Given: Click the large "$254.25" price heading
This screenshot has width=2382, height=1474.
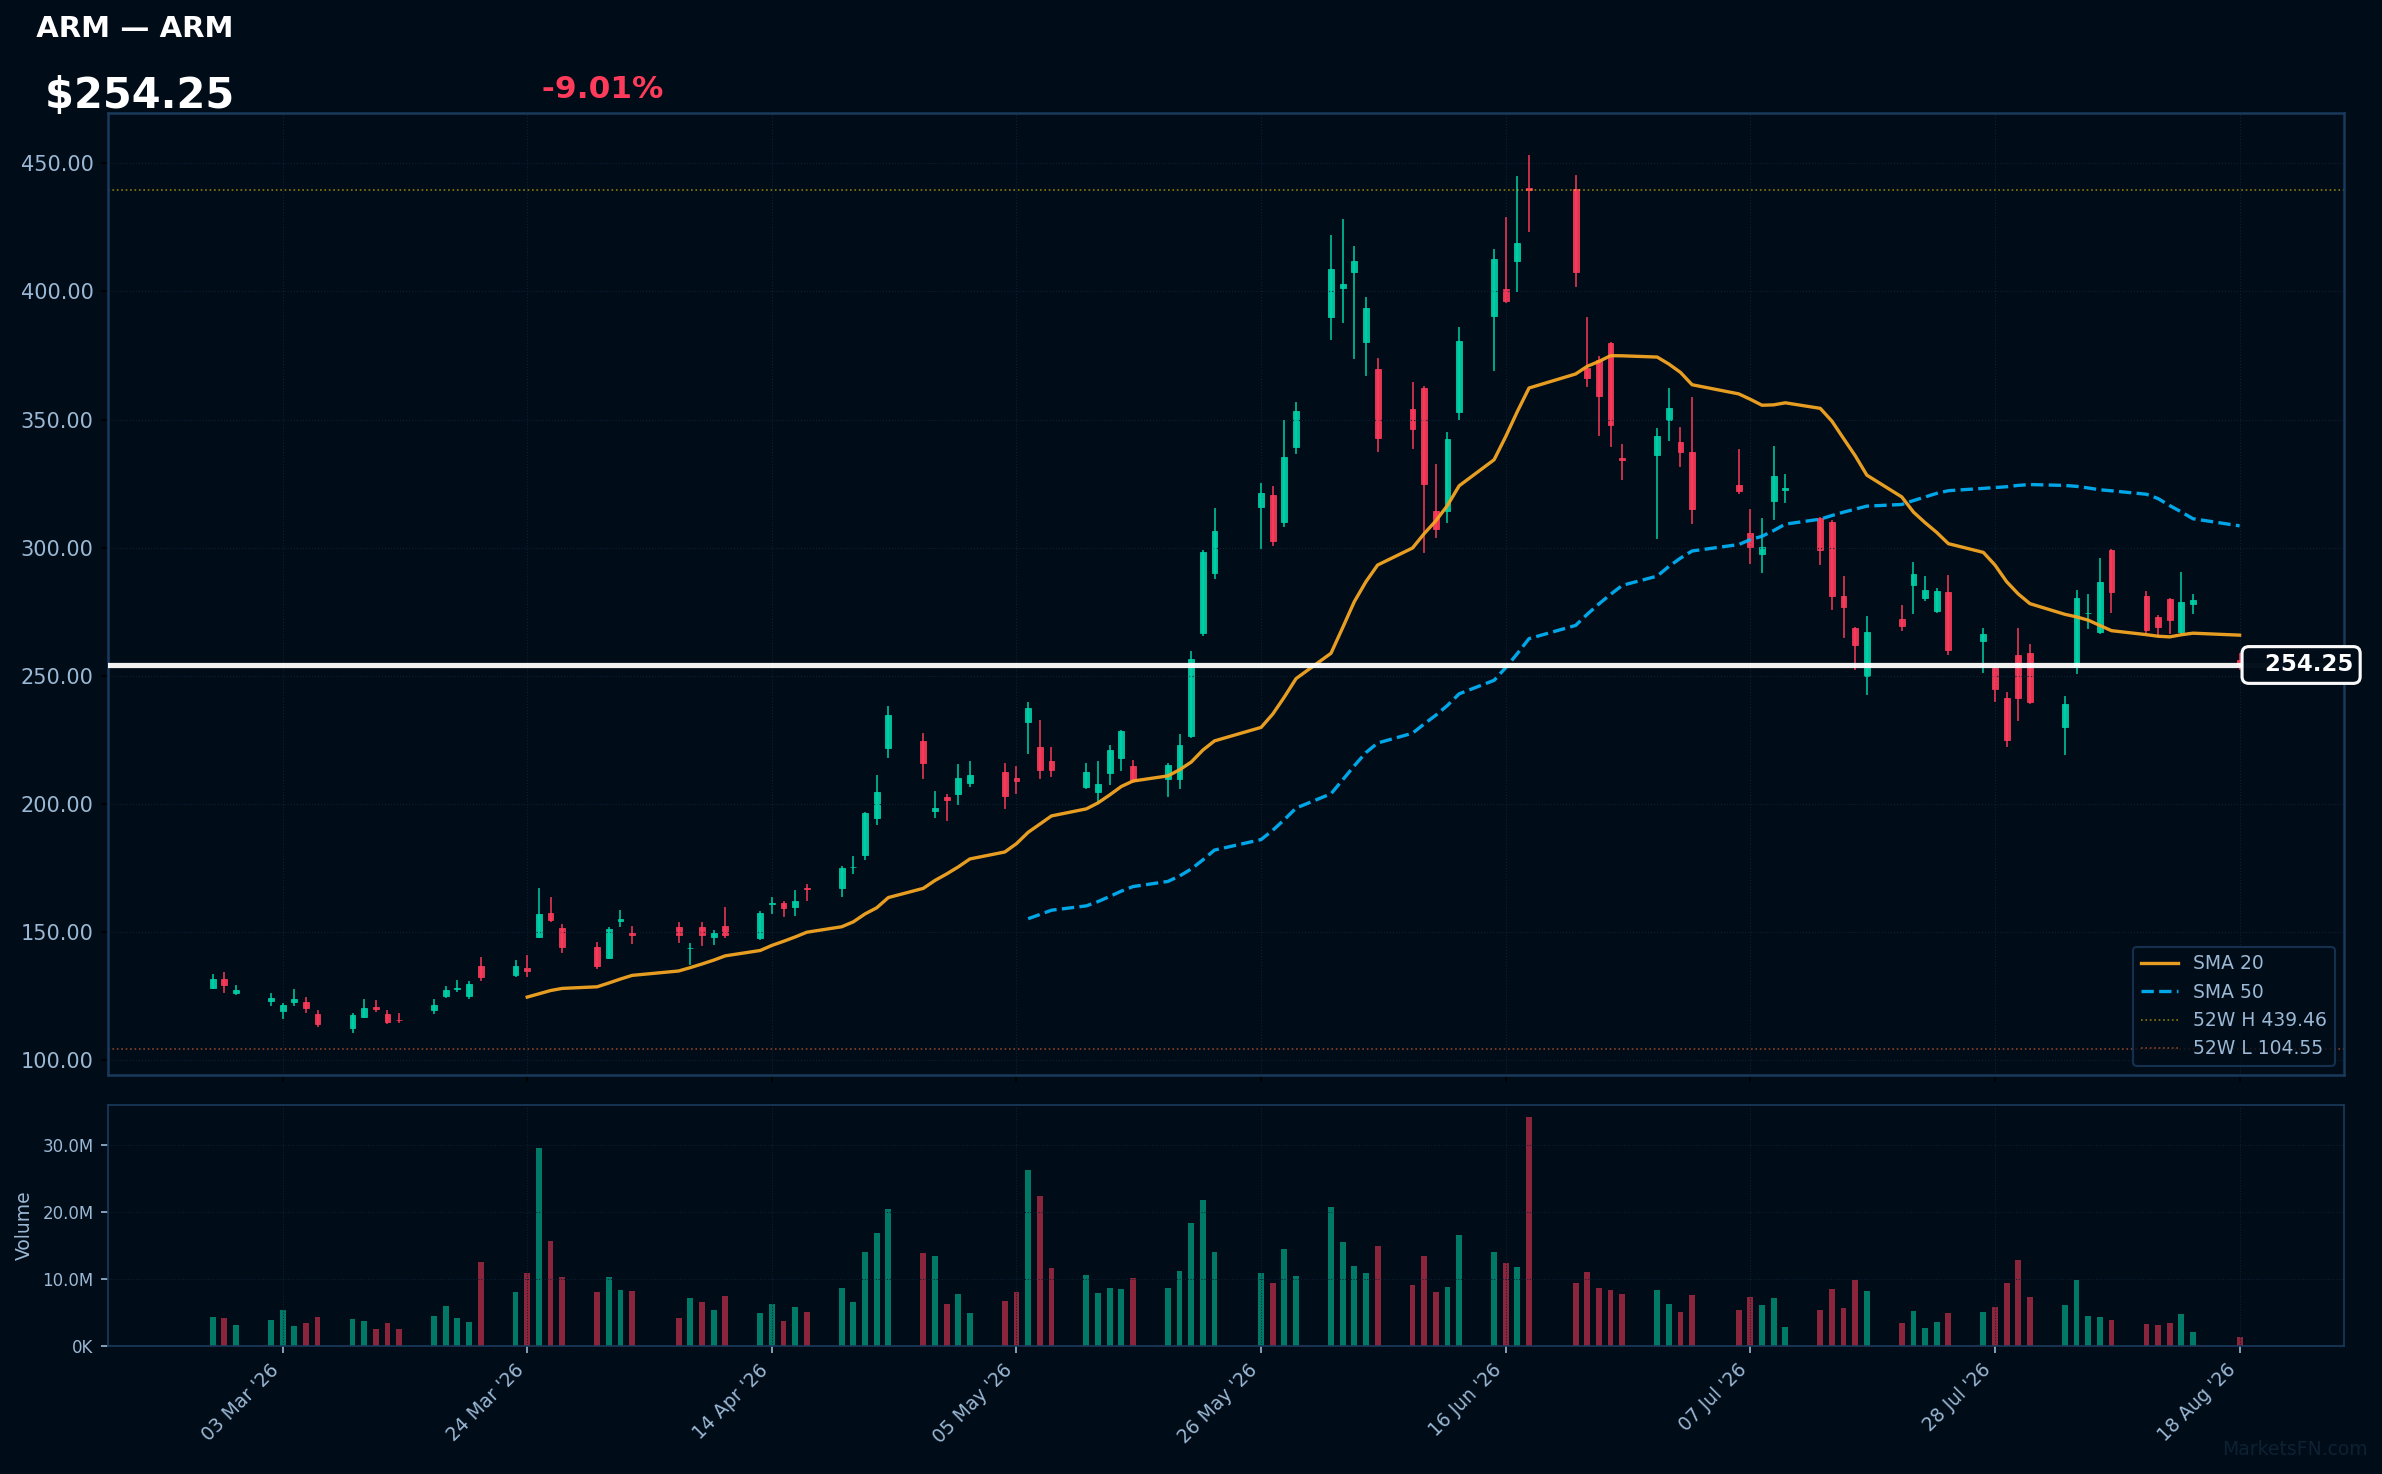Looking at the screenshot, I should click(x=139, y=94).
